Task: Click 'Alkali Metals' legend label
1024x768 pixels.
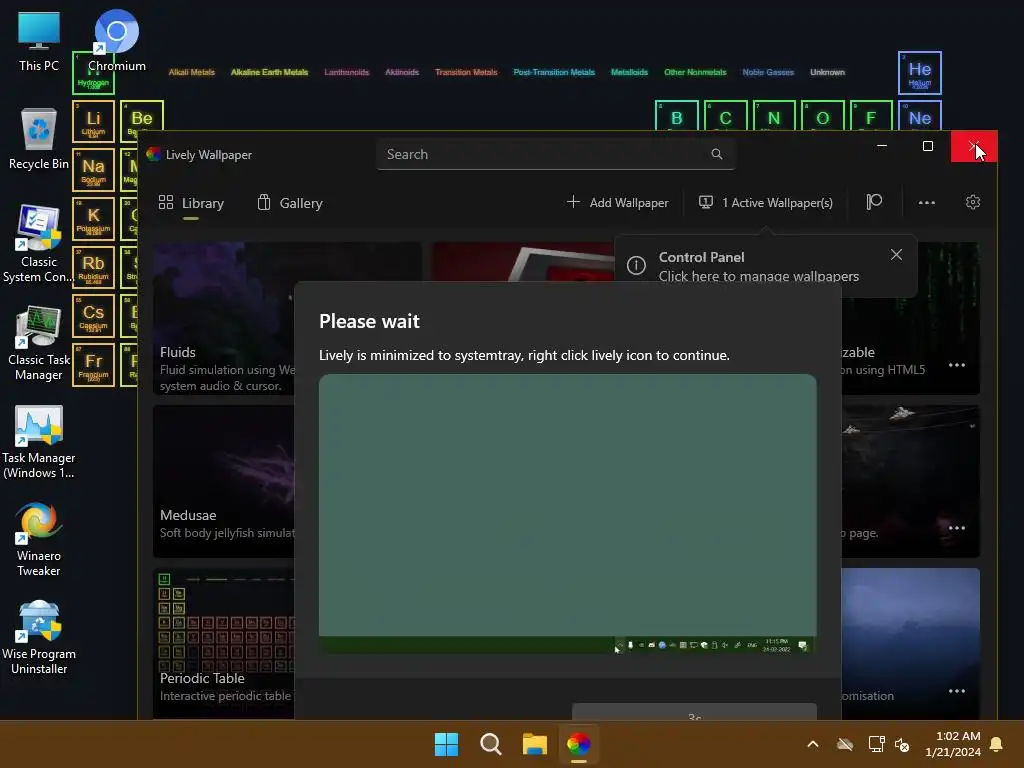Action: (191, 72)
